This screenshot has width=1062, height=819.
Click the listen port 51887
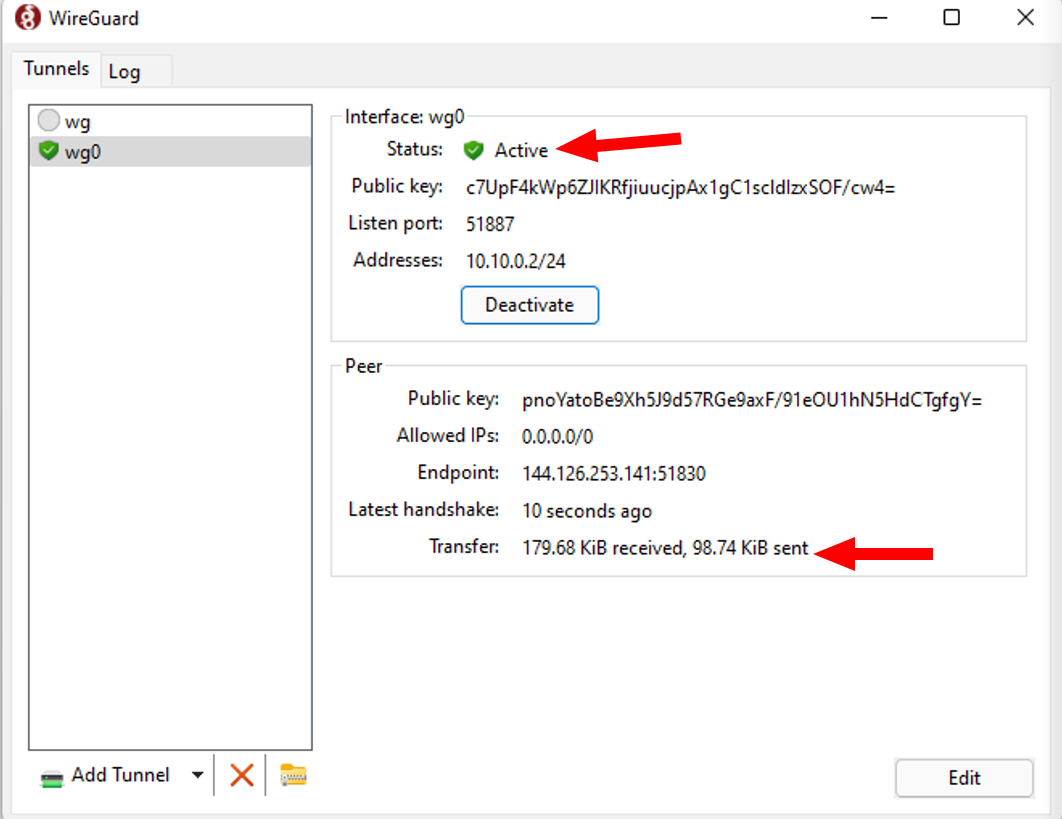[490, 224]
